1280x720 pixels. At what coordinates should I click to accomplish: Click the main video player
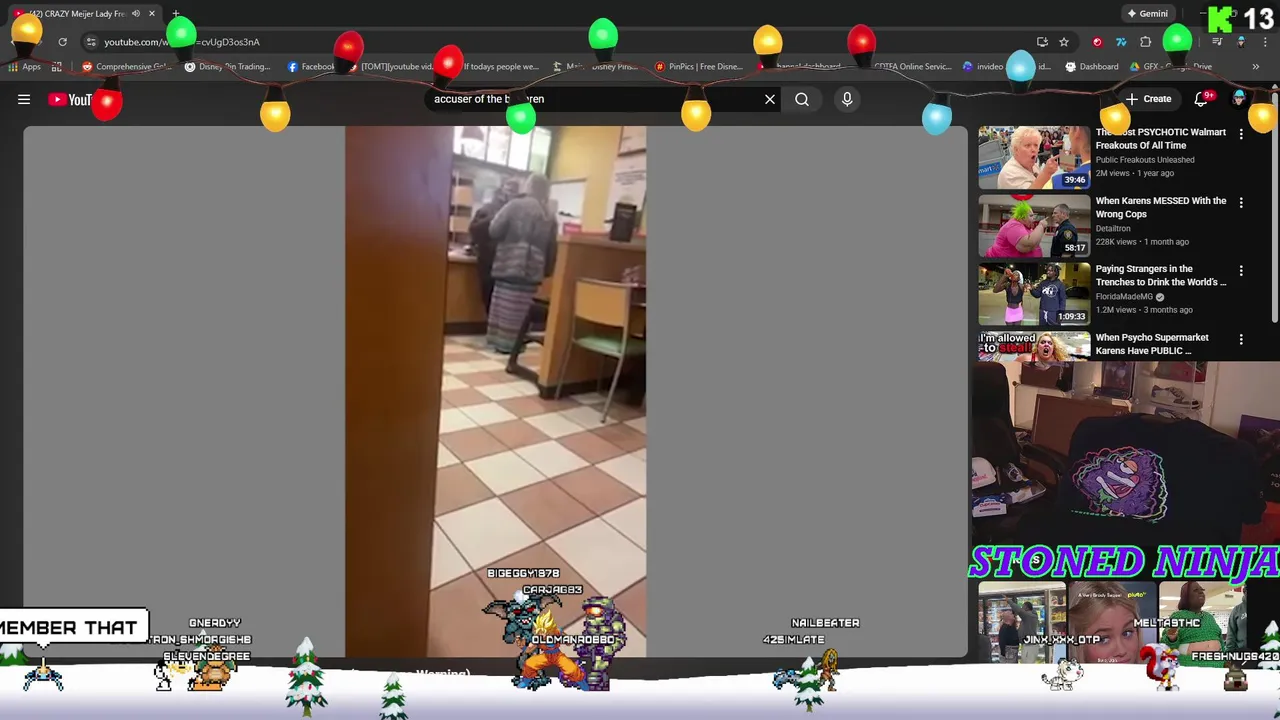pyautogui.click(x=495, y=391)
